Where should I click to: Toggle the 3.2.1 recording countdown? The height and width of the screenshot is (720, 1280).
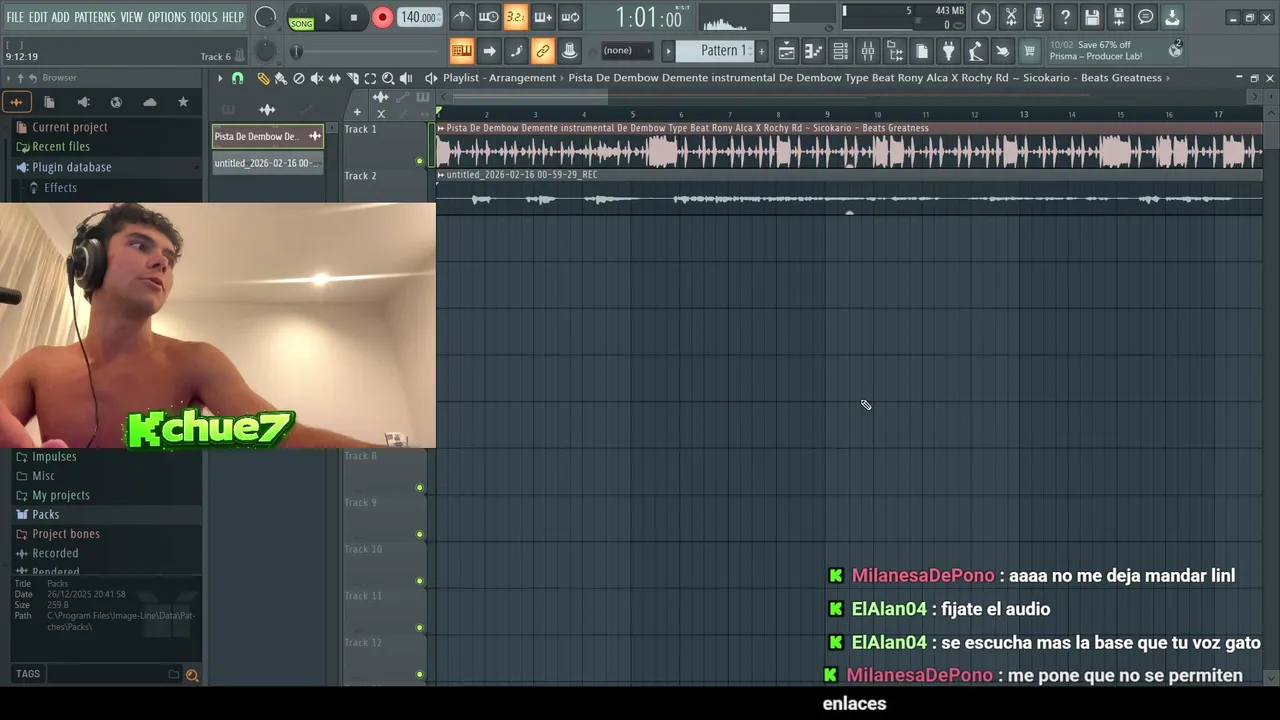(516, 17)
